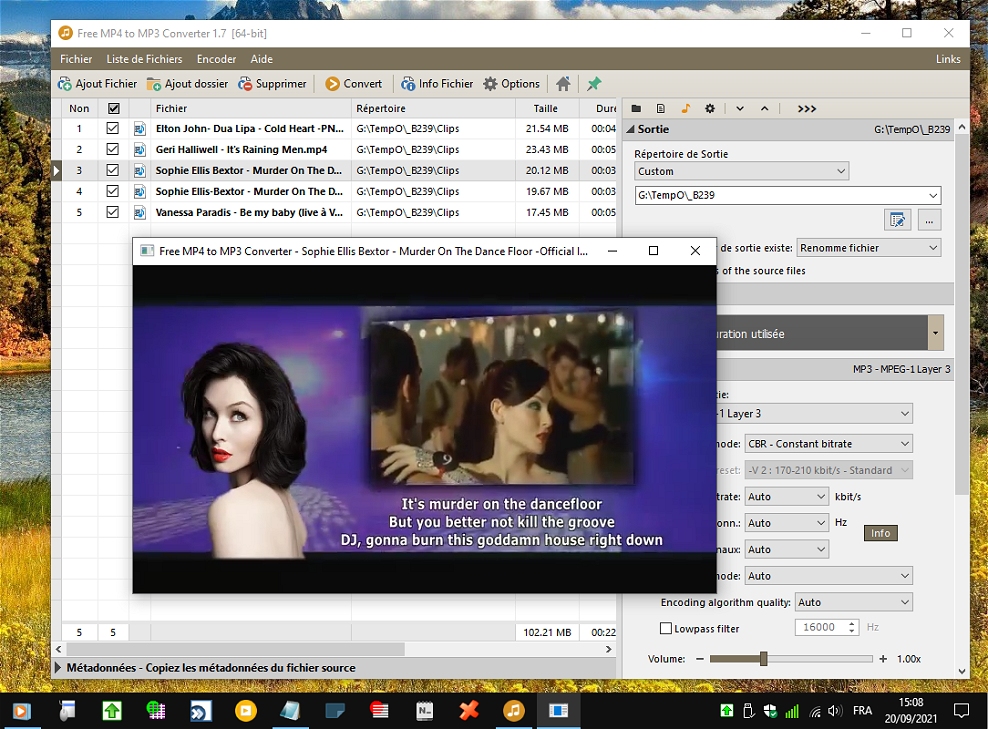Click the up chevron in the panel toolbar
The width and height of the screenshot is (988, 729).
click(764, 108)
